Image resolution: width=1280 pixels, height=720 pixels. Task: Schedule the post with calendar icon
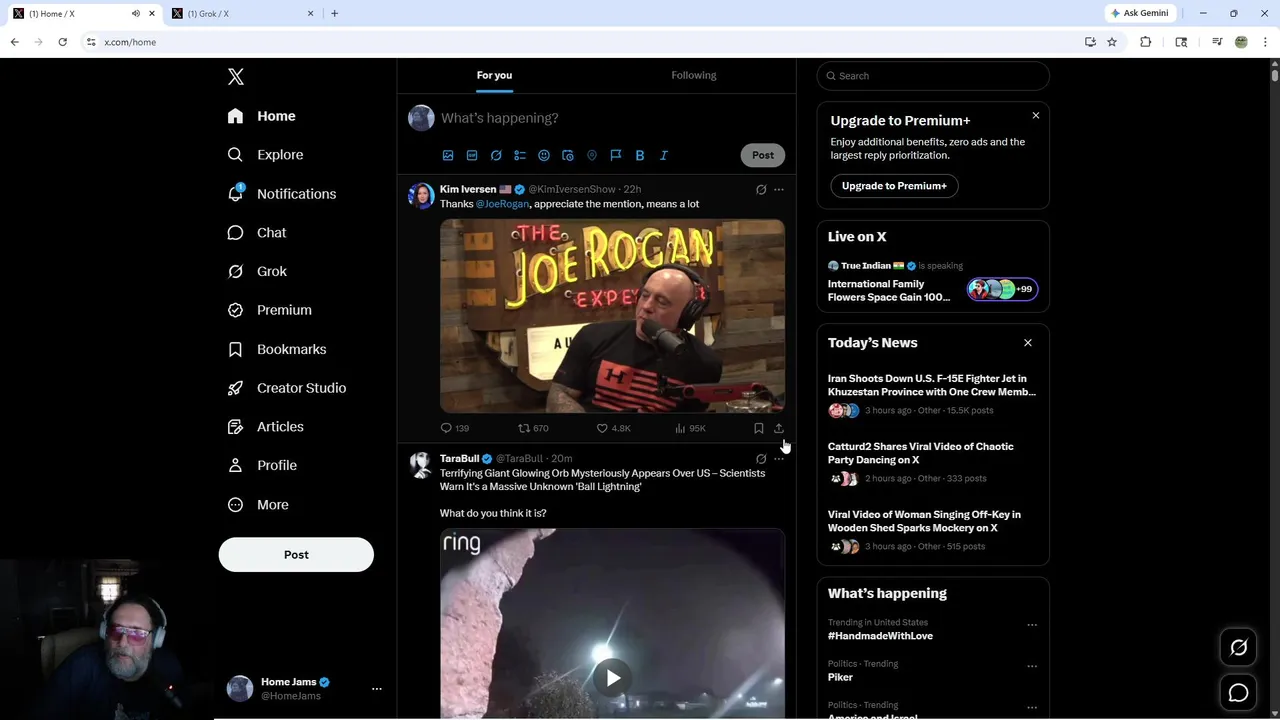(x=568, y=155)
